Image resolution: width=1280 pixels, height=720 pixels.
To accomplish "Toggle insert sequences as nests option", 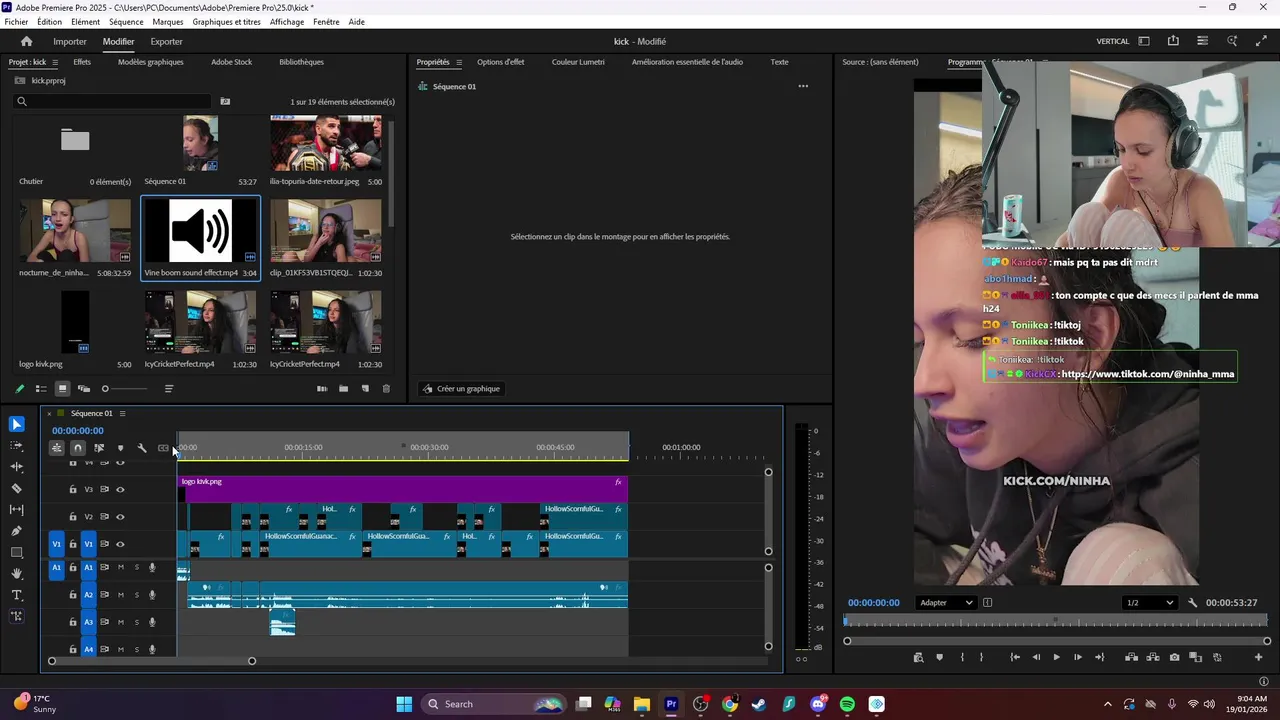I will [57, 448].
